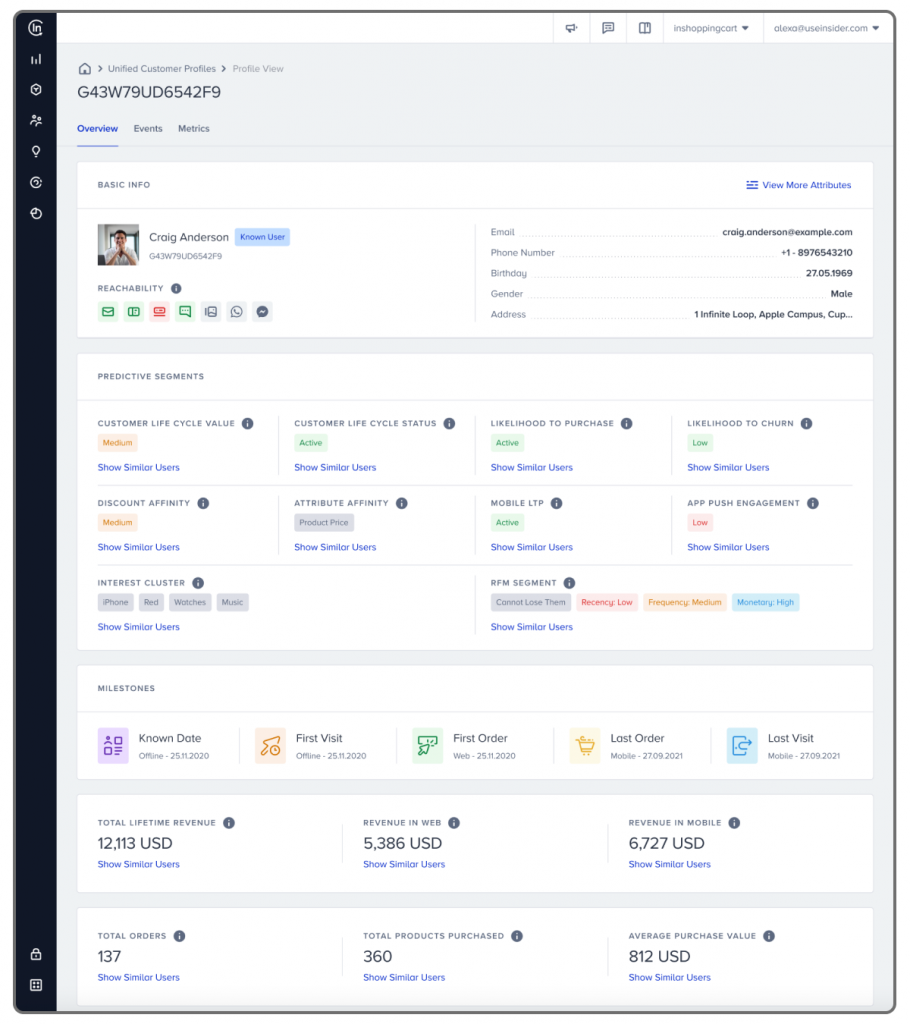Click Craig Anderson's profile photo
This screenshot has height=1024, width=910.
coord(118,245)
